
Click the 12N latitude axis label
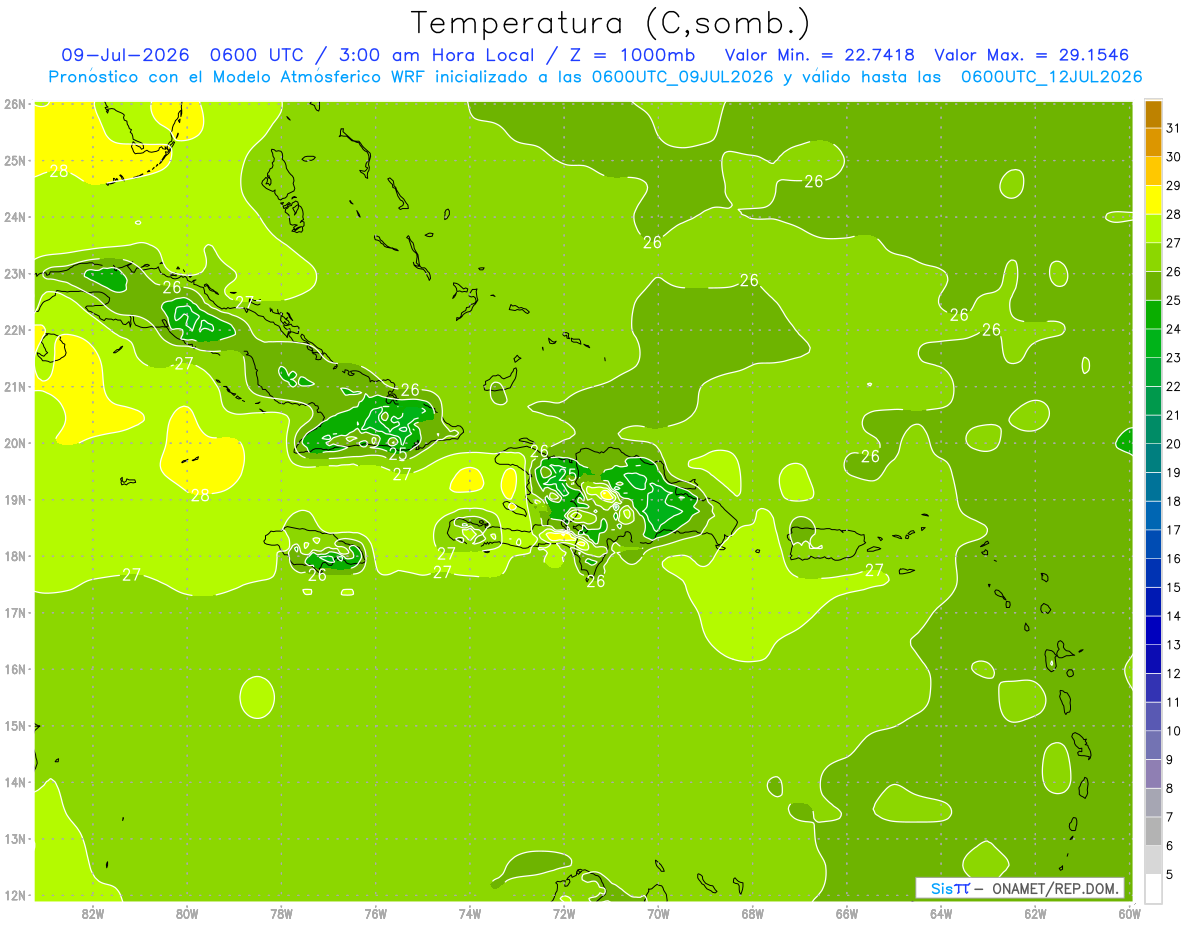click(14, 895)
